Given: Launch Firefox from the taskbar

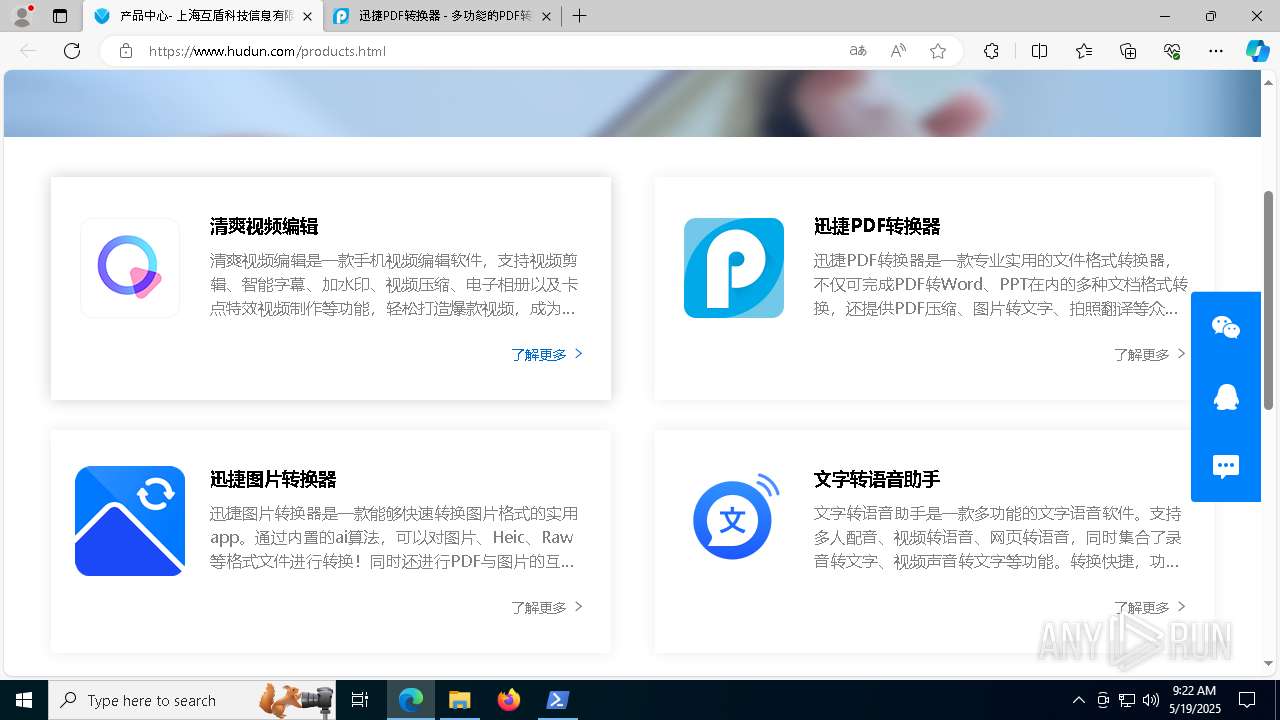Looking at the screenshot, I should pos(509,700).
